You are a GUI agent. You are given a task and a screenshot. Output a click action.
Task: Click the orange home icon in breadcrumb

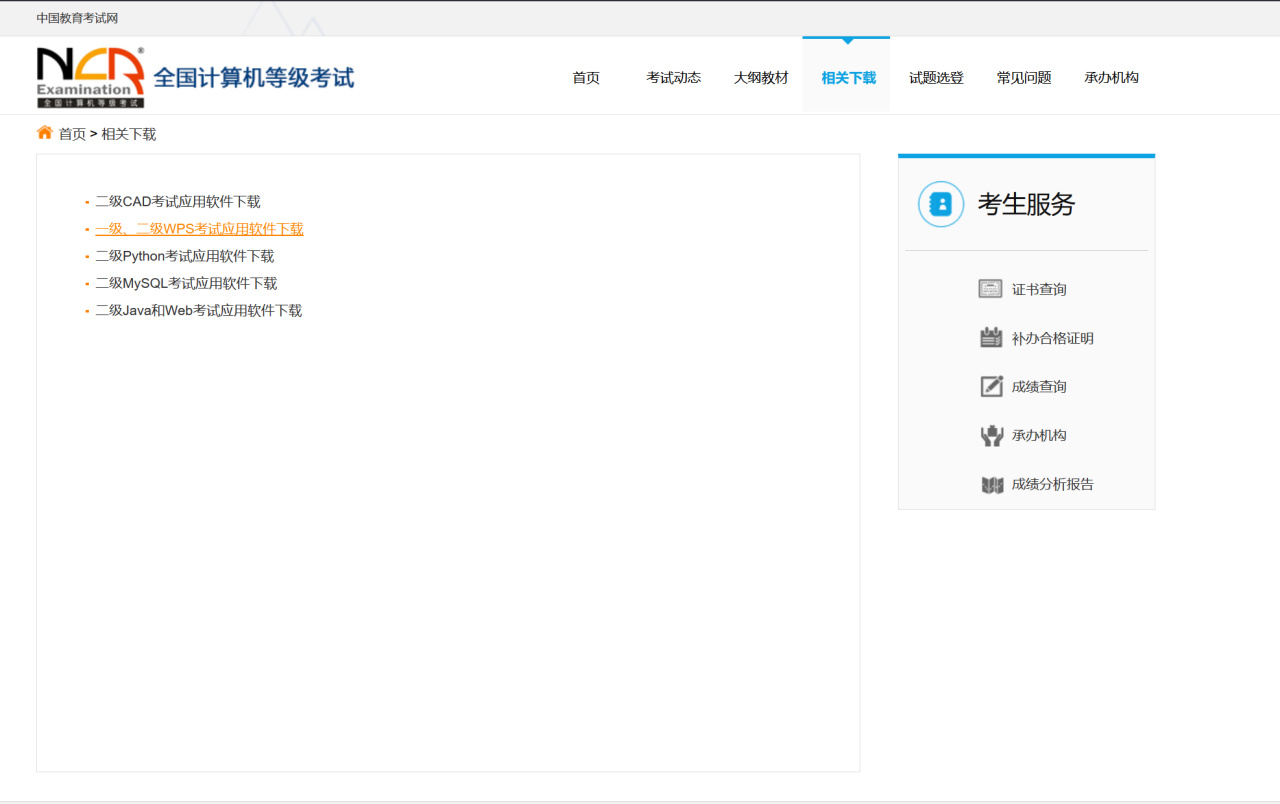45,133
